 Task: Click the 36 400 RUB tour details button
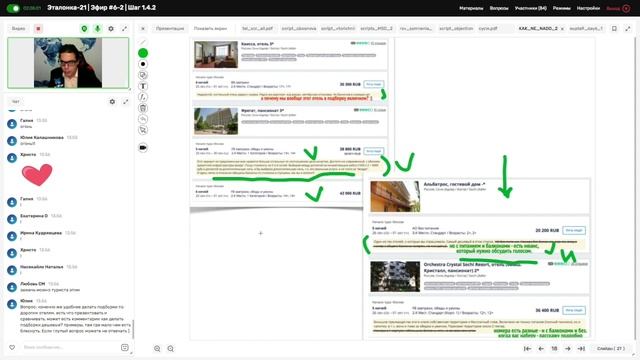[573, 310]
